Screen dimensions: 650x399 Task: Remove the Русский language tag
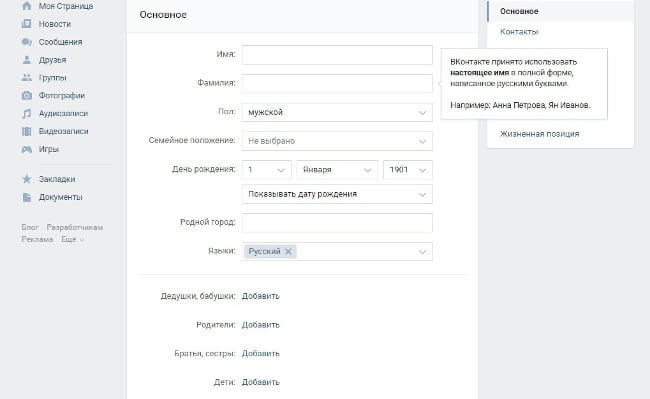click(x=288, y=251)
